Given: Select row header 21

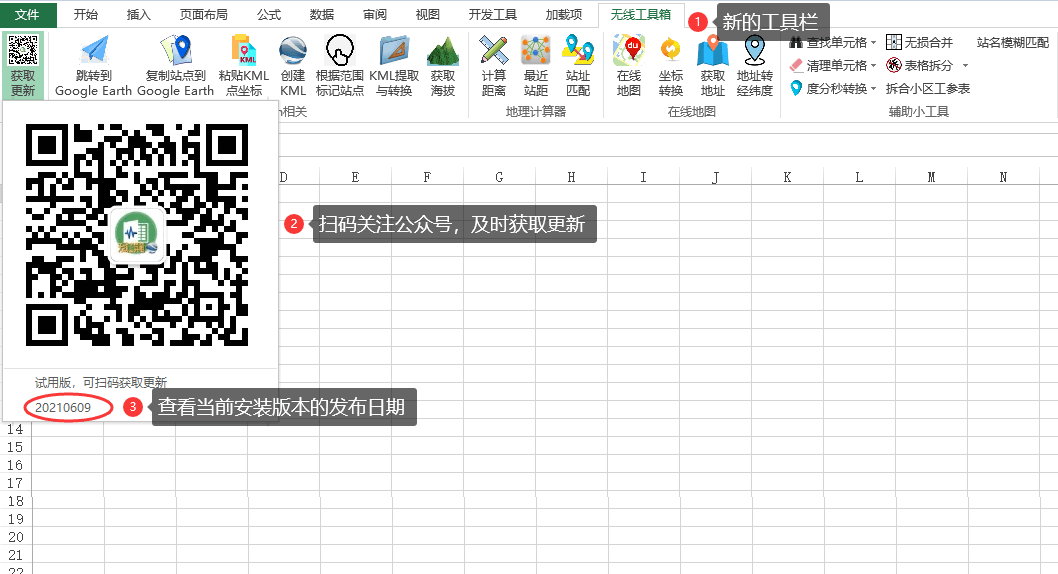Looking at the screenshot, I should (15, 555).
